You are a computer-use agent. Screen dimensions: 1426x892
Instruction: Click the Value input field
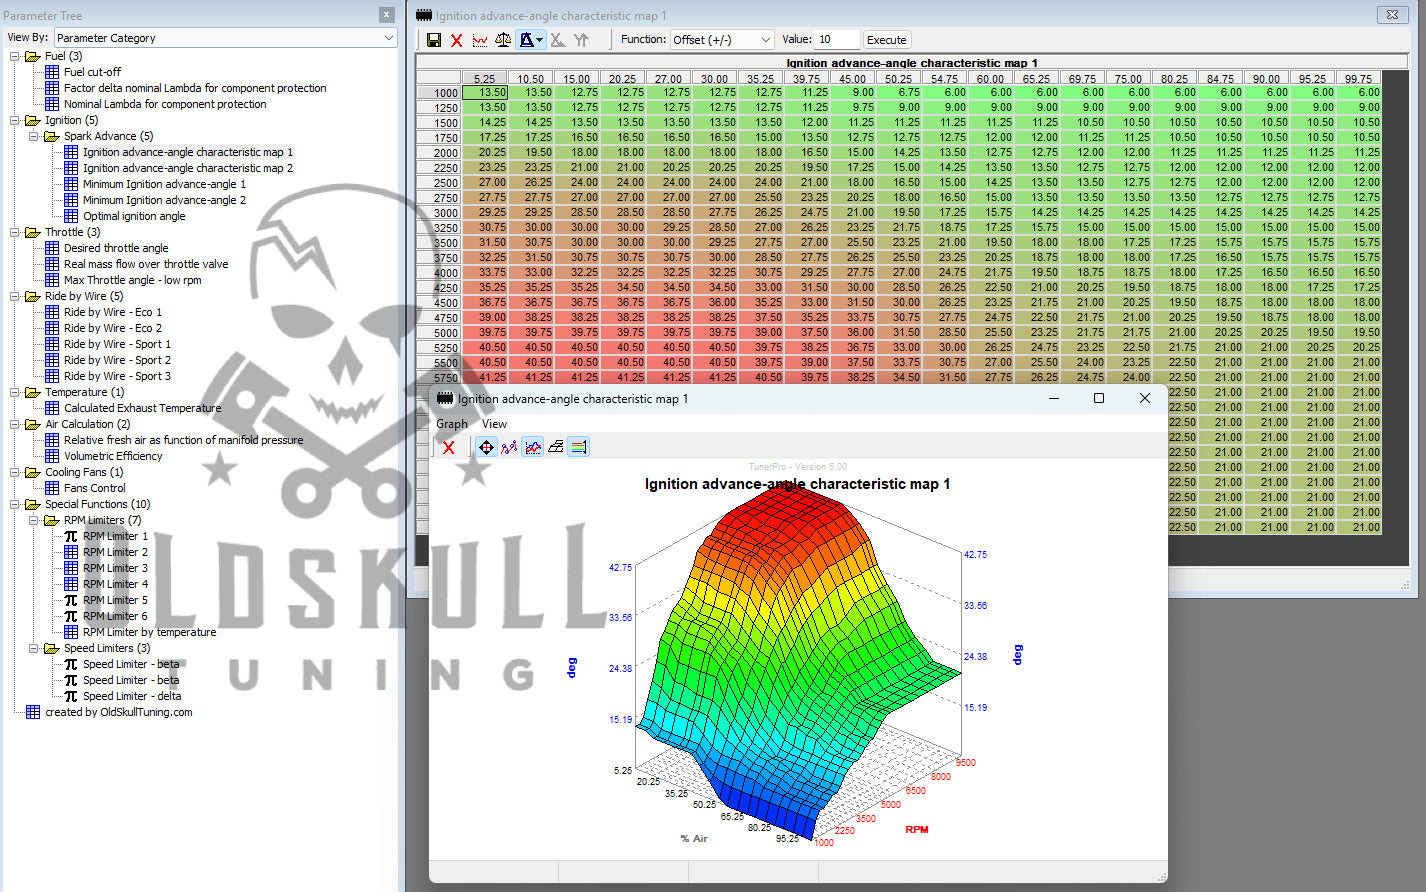coord(837,40)
